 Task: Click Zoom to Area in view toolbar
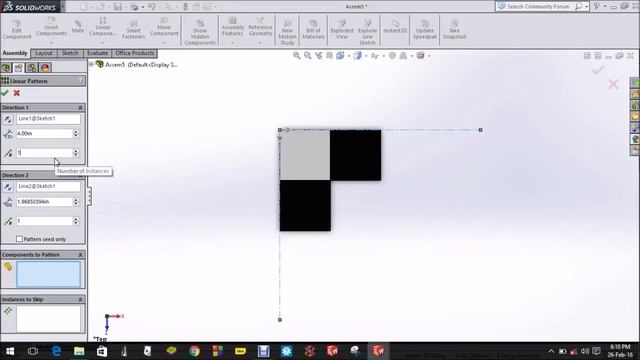[x=307, y=56]
